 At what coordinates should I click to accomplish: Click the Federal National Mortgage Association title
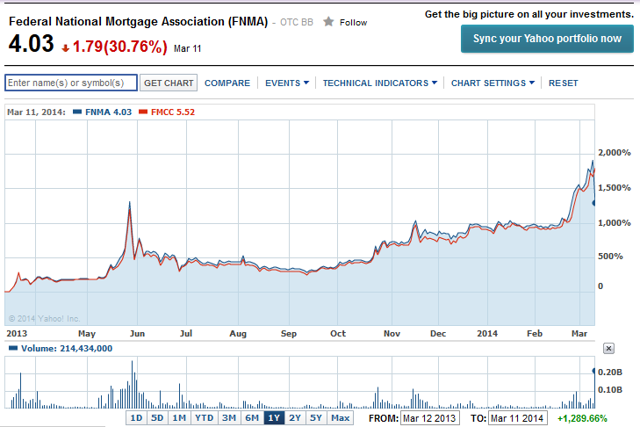click(x=138, y=21)
